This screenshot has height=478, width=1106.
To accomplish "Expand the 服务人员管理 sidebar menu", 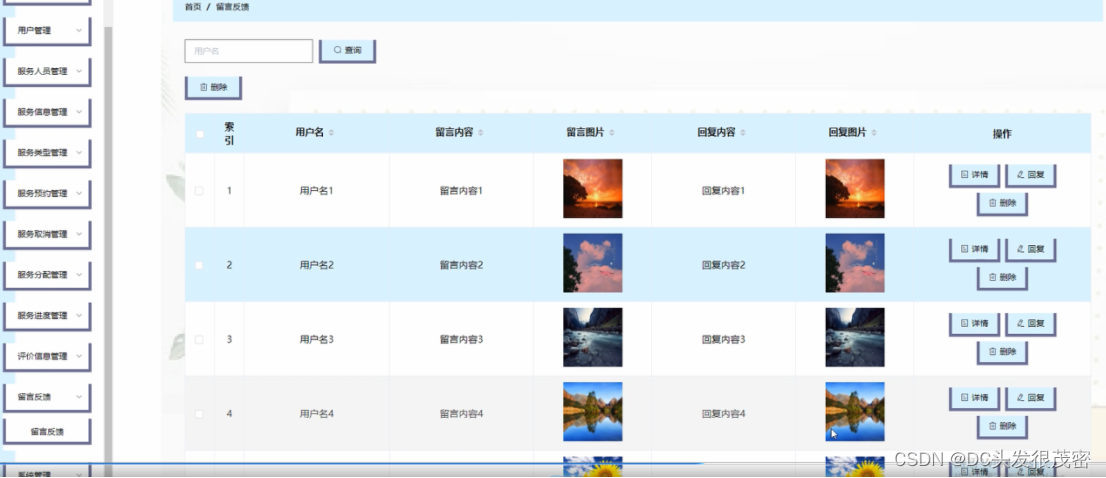I will (x=47, y=72).
